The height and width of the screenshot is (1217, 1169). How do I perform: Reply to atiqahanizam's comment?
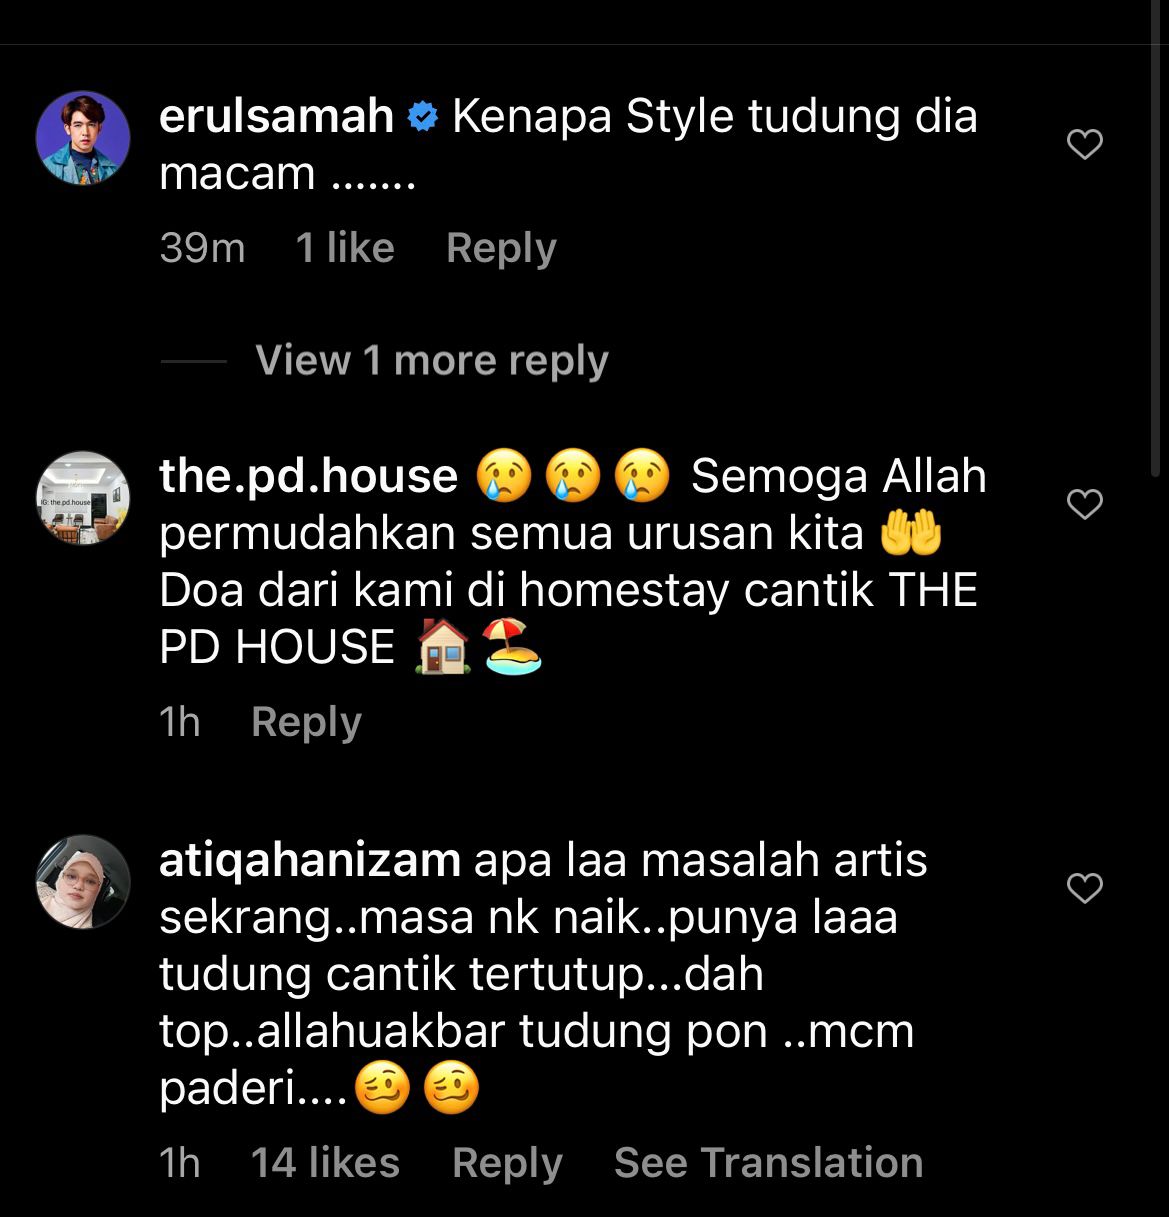pos(507,1163)
